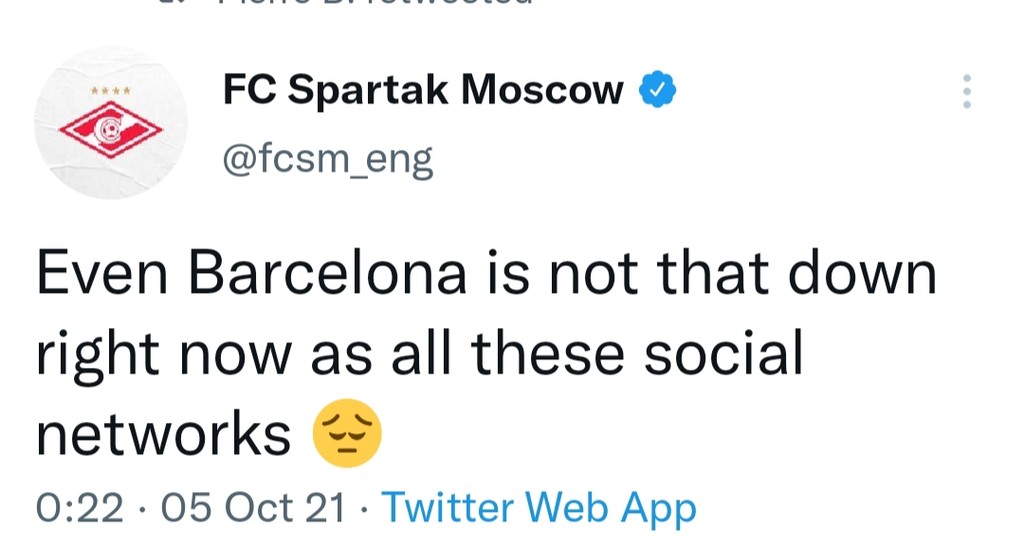
Task: Open FC Spartak Moscow profile picture
Action: [x=111, y=124]
